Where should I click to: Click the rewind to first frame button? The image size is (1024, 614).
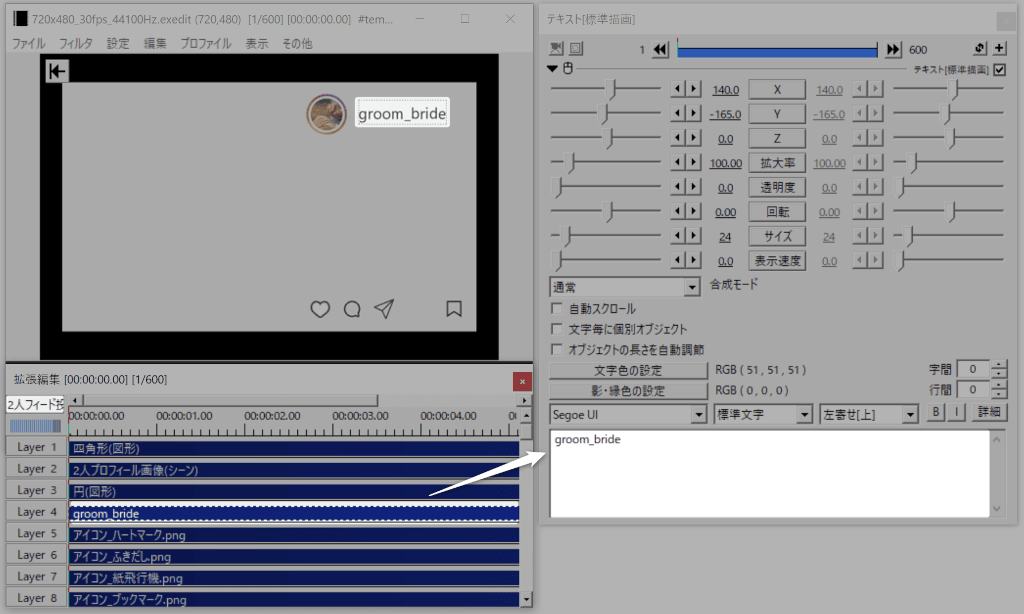pos(660,50)
